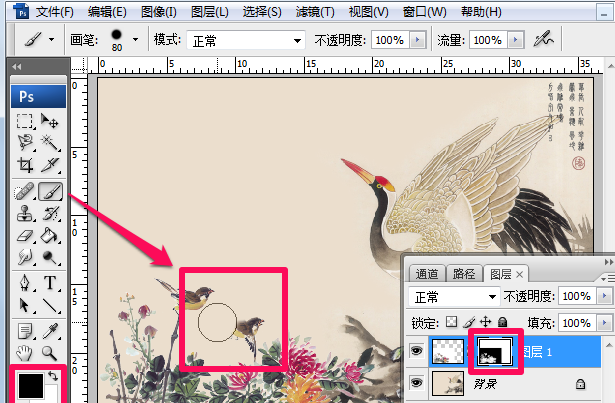Viewport: 615px width, 403px height.
Task: Select the Move tool
Action: [x=50, y=121]
